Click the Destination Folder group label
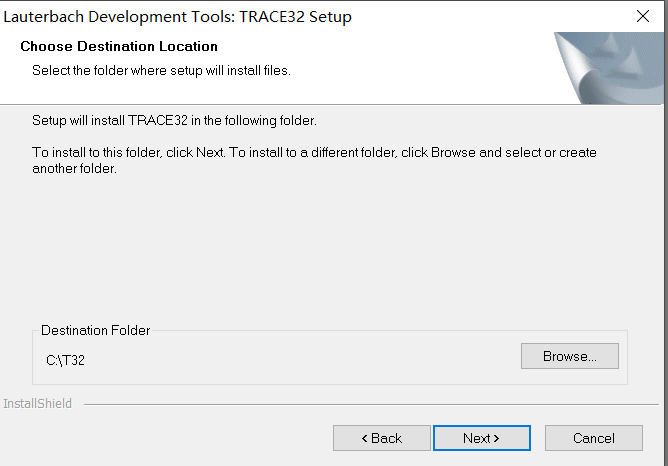 [95, 330]
